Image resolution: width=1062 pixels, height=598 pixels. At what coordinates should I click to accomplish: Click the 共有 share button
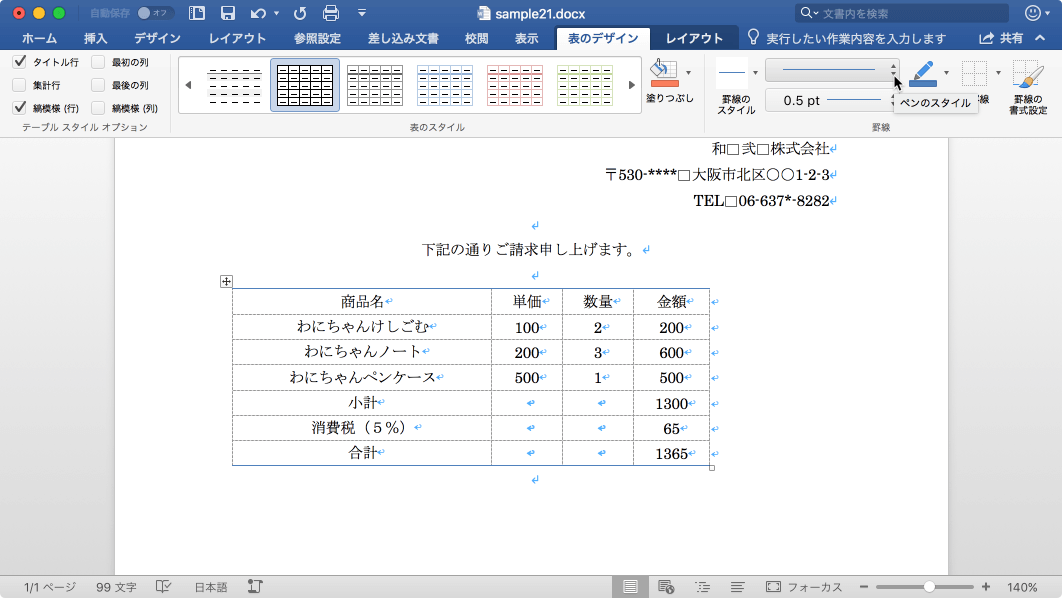pyautogui.click(x=1002, y=39)
